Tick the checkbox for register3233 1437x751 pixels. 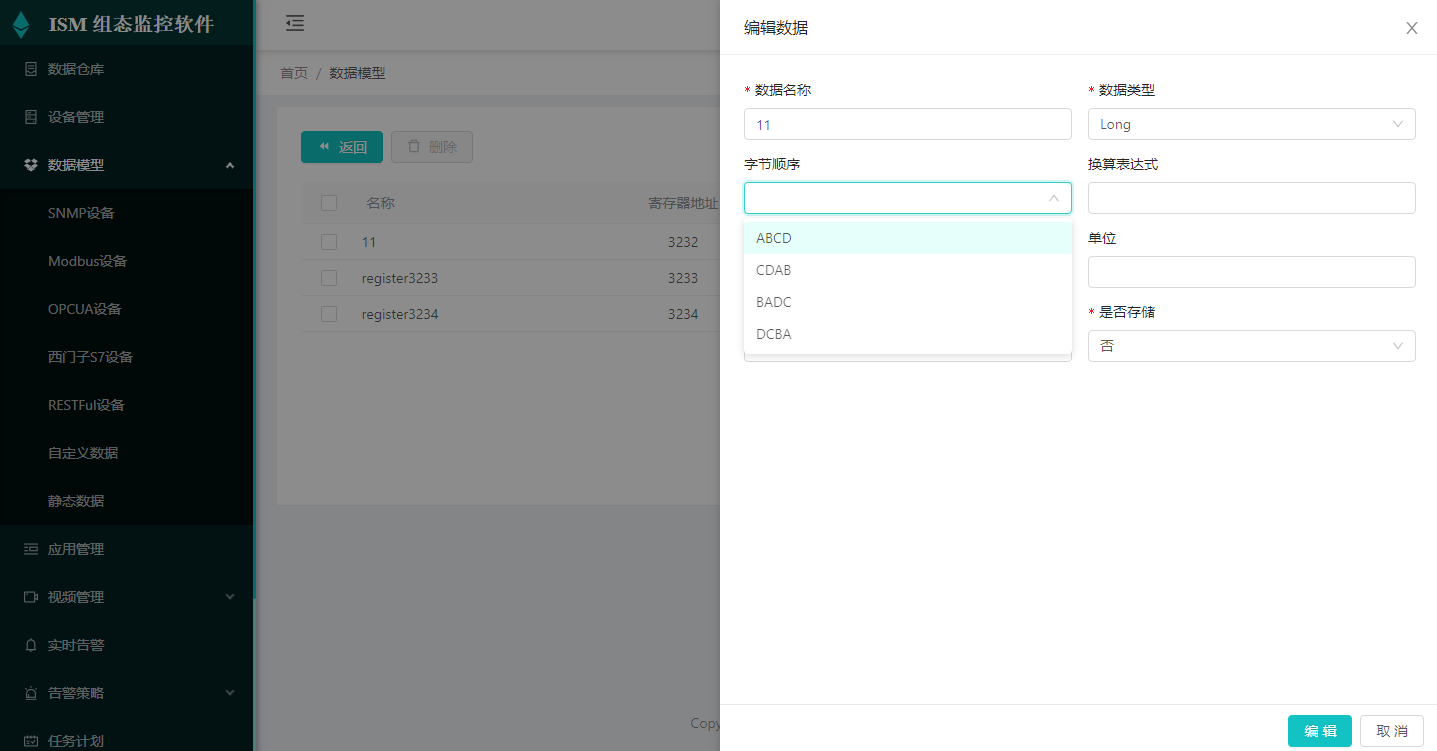pos(329,278)
